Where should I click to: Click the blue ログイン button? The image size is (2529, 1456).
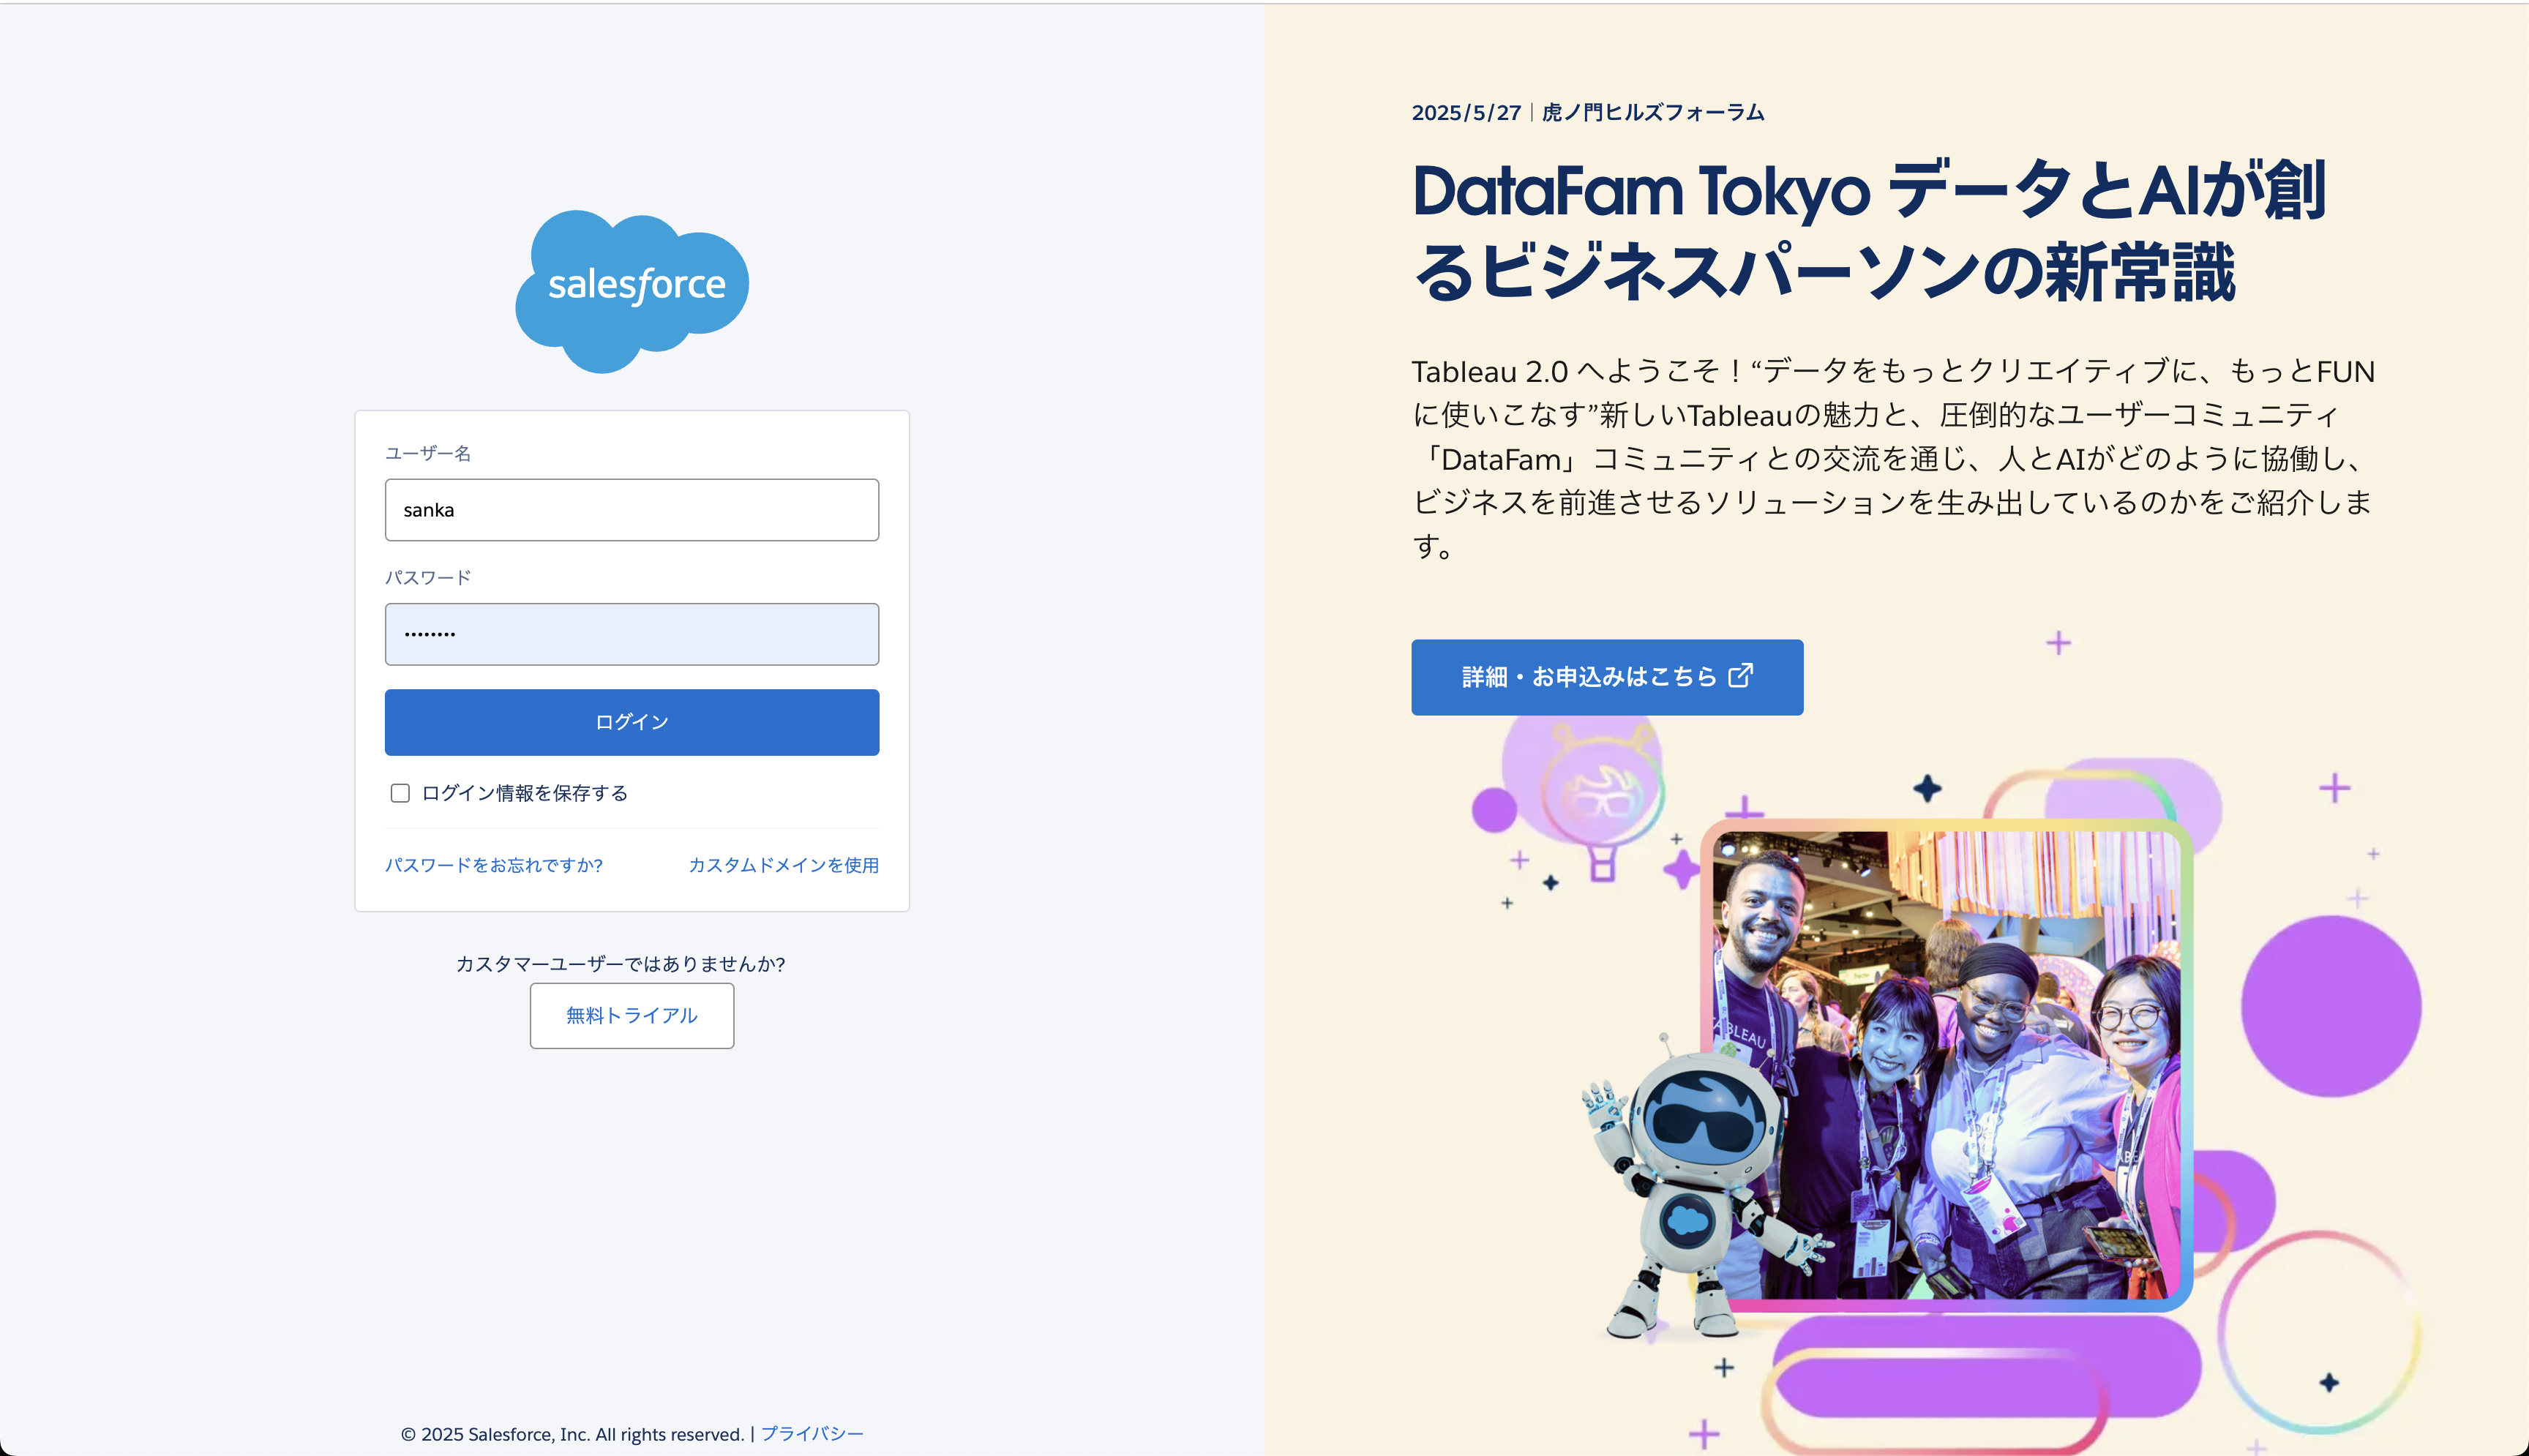tap(632, 722)
